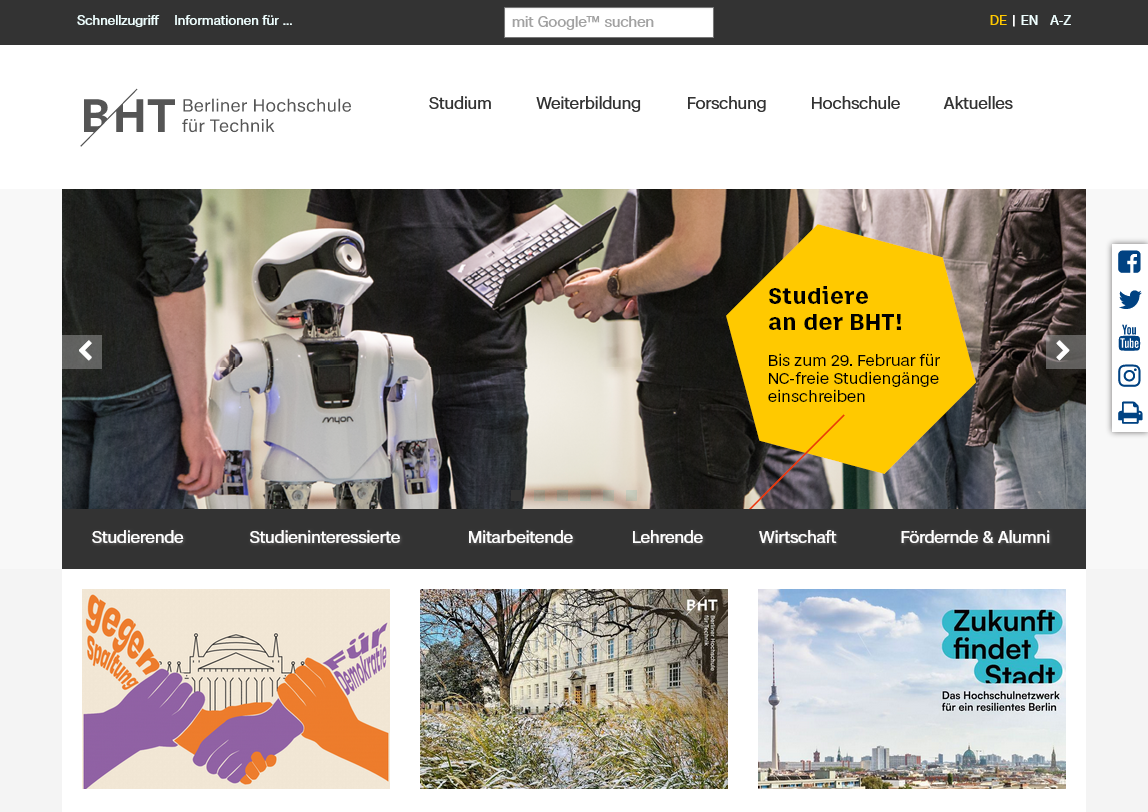Viewport: 1148px width, 812px height.
Task: Open the Fördernde & Alumni link
Action: (x=975, y=537)
